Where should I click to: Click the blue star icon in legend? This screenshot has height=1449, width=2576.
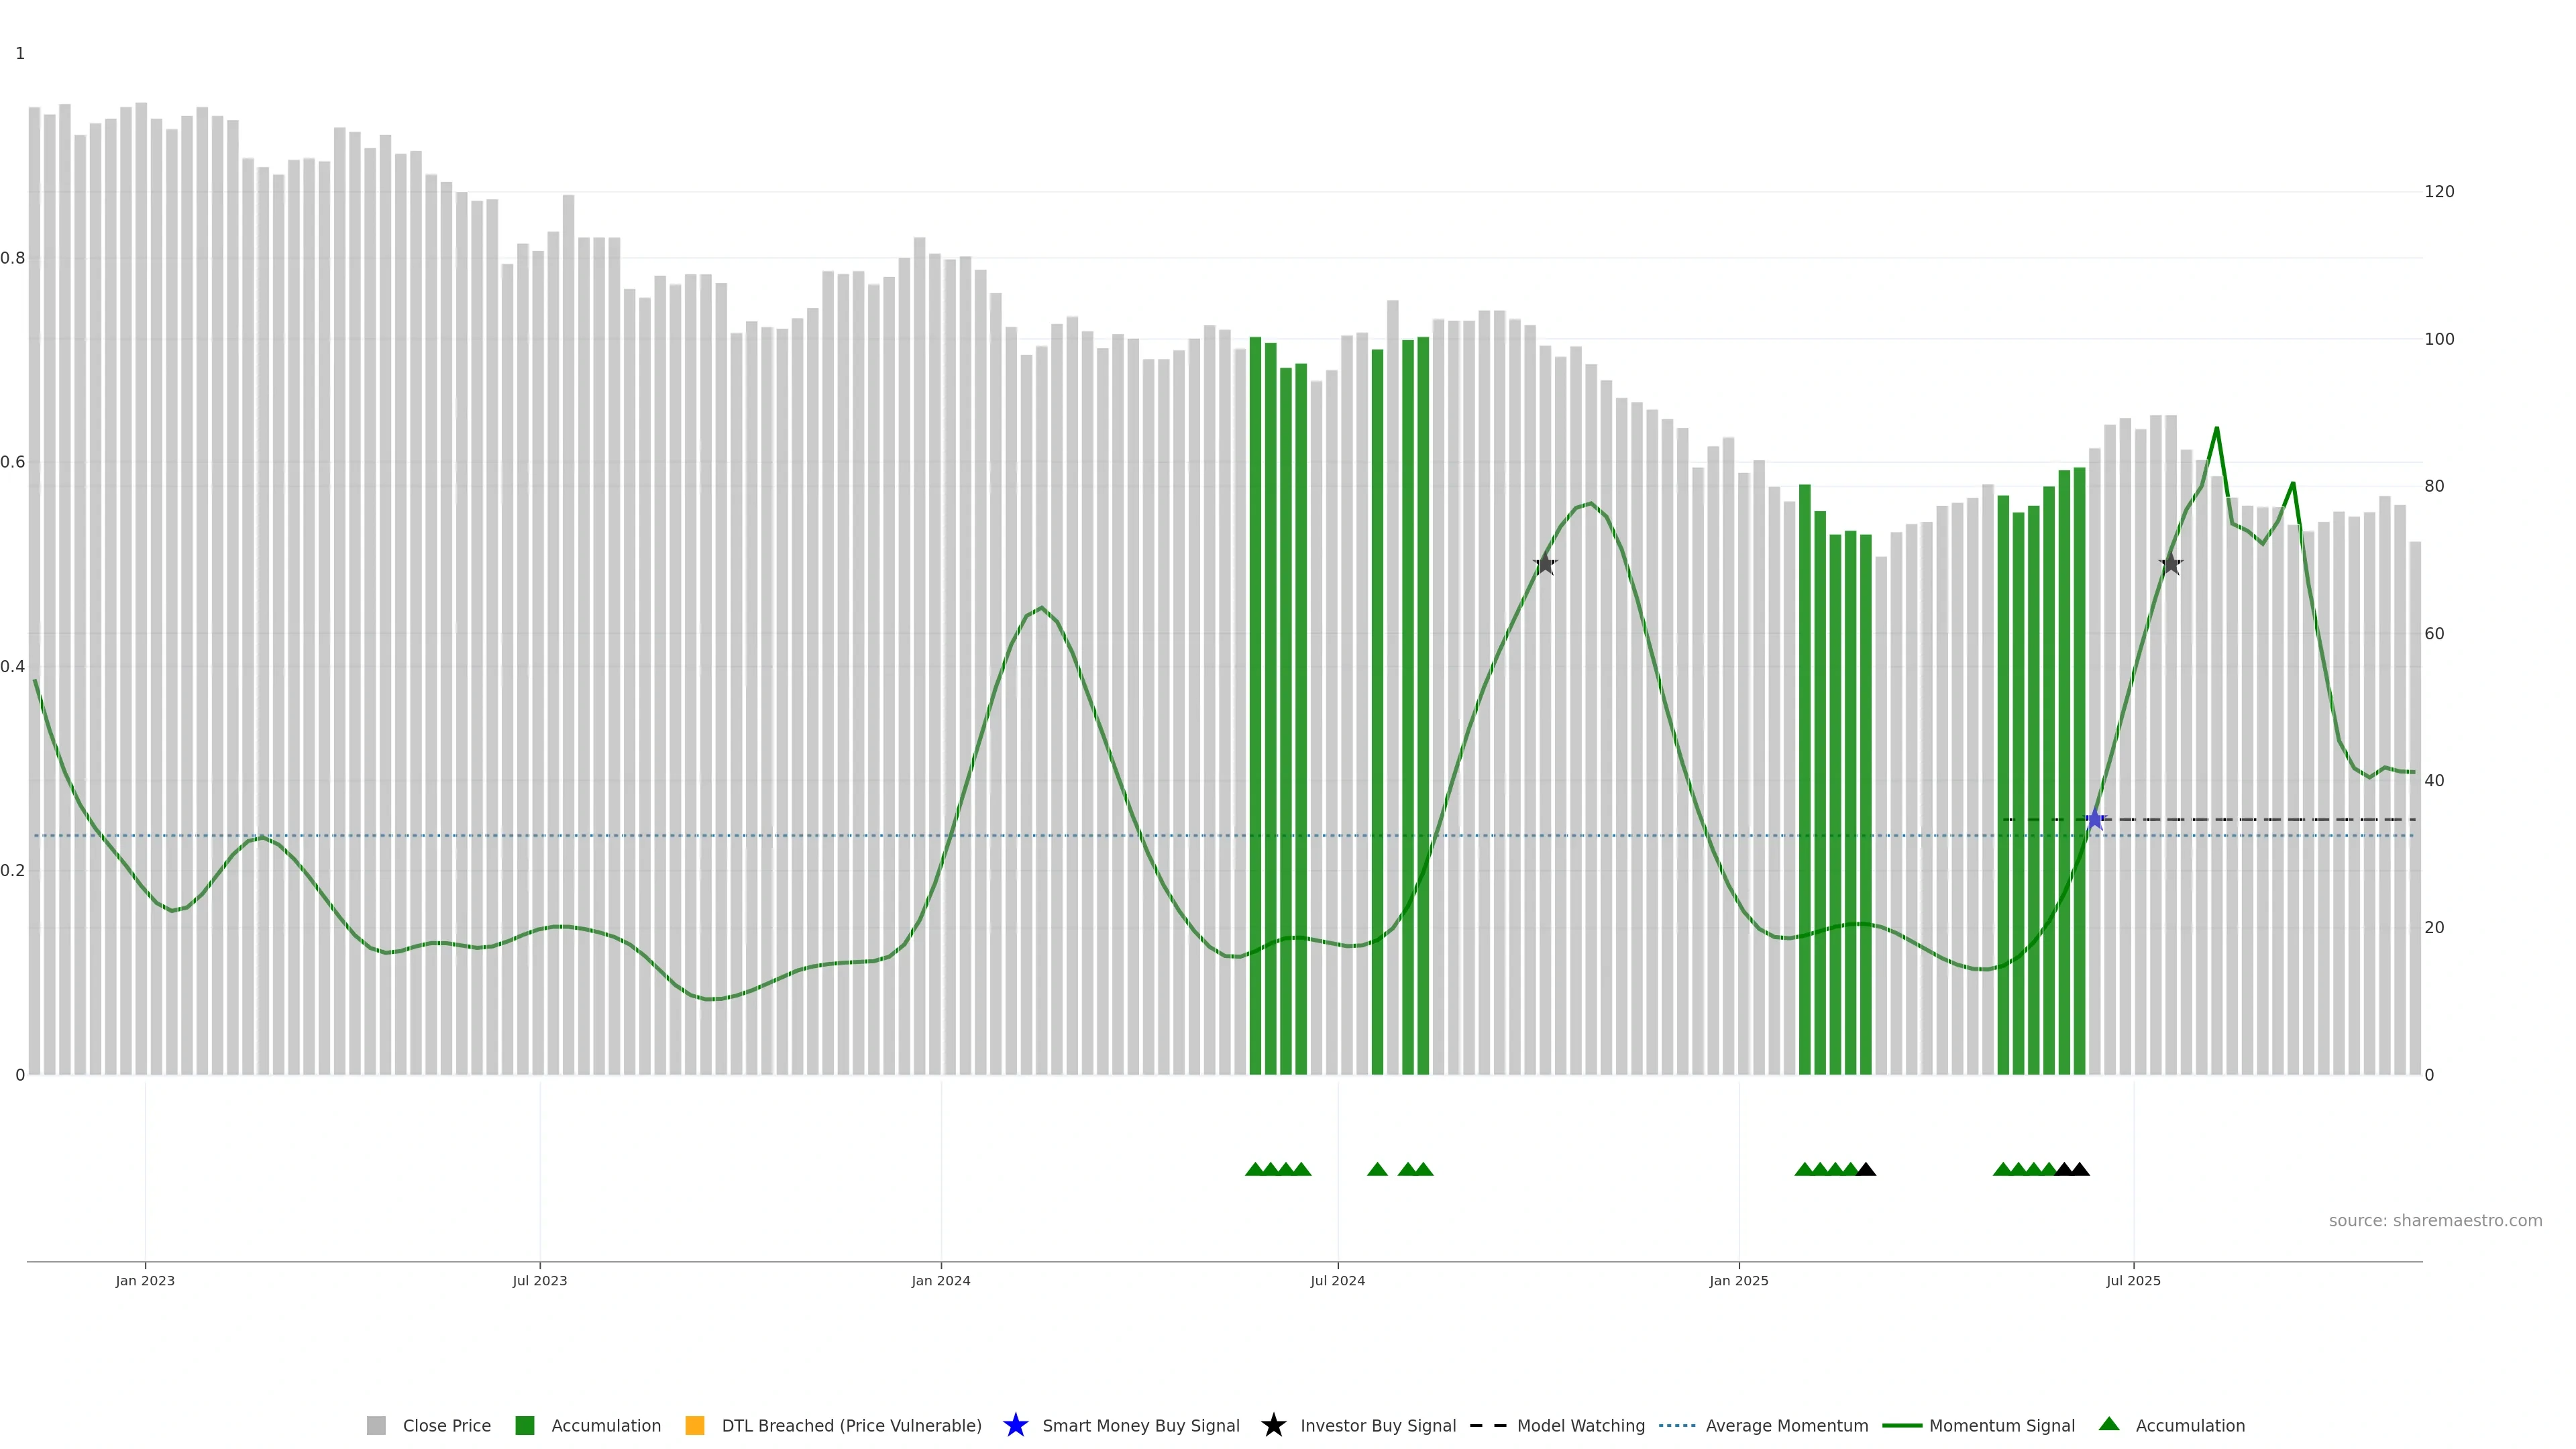(x=1015, y=1425)
